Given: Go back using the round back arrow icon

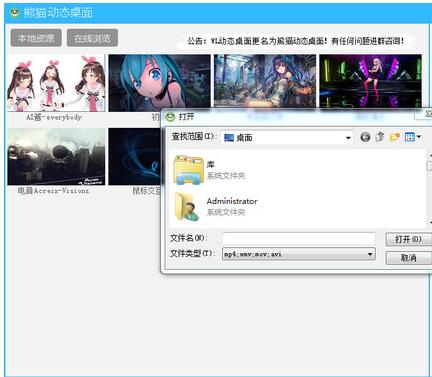Looking at the screenshot, I should tap(365, 137).
